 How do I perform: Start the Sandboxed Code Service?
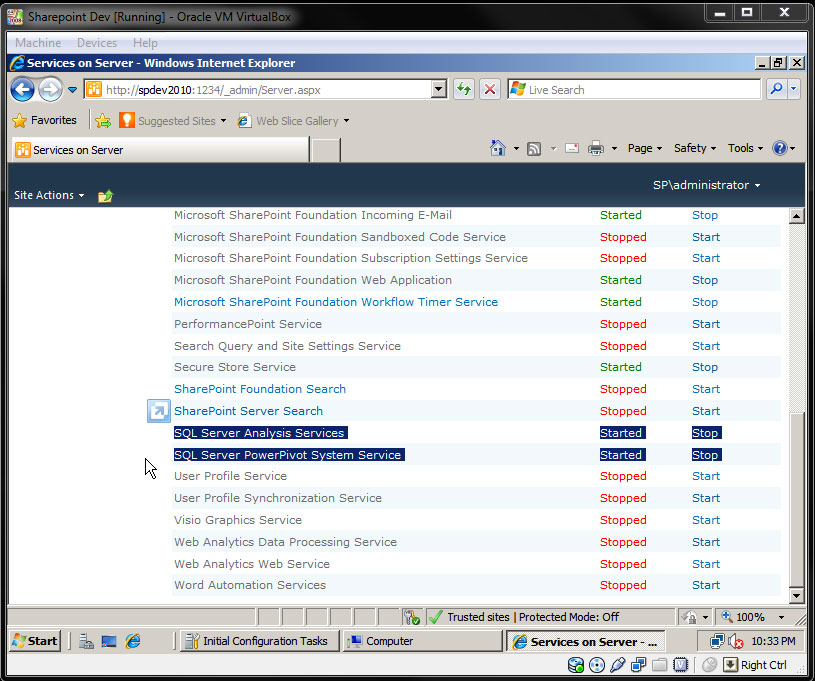pos(706,237)
